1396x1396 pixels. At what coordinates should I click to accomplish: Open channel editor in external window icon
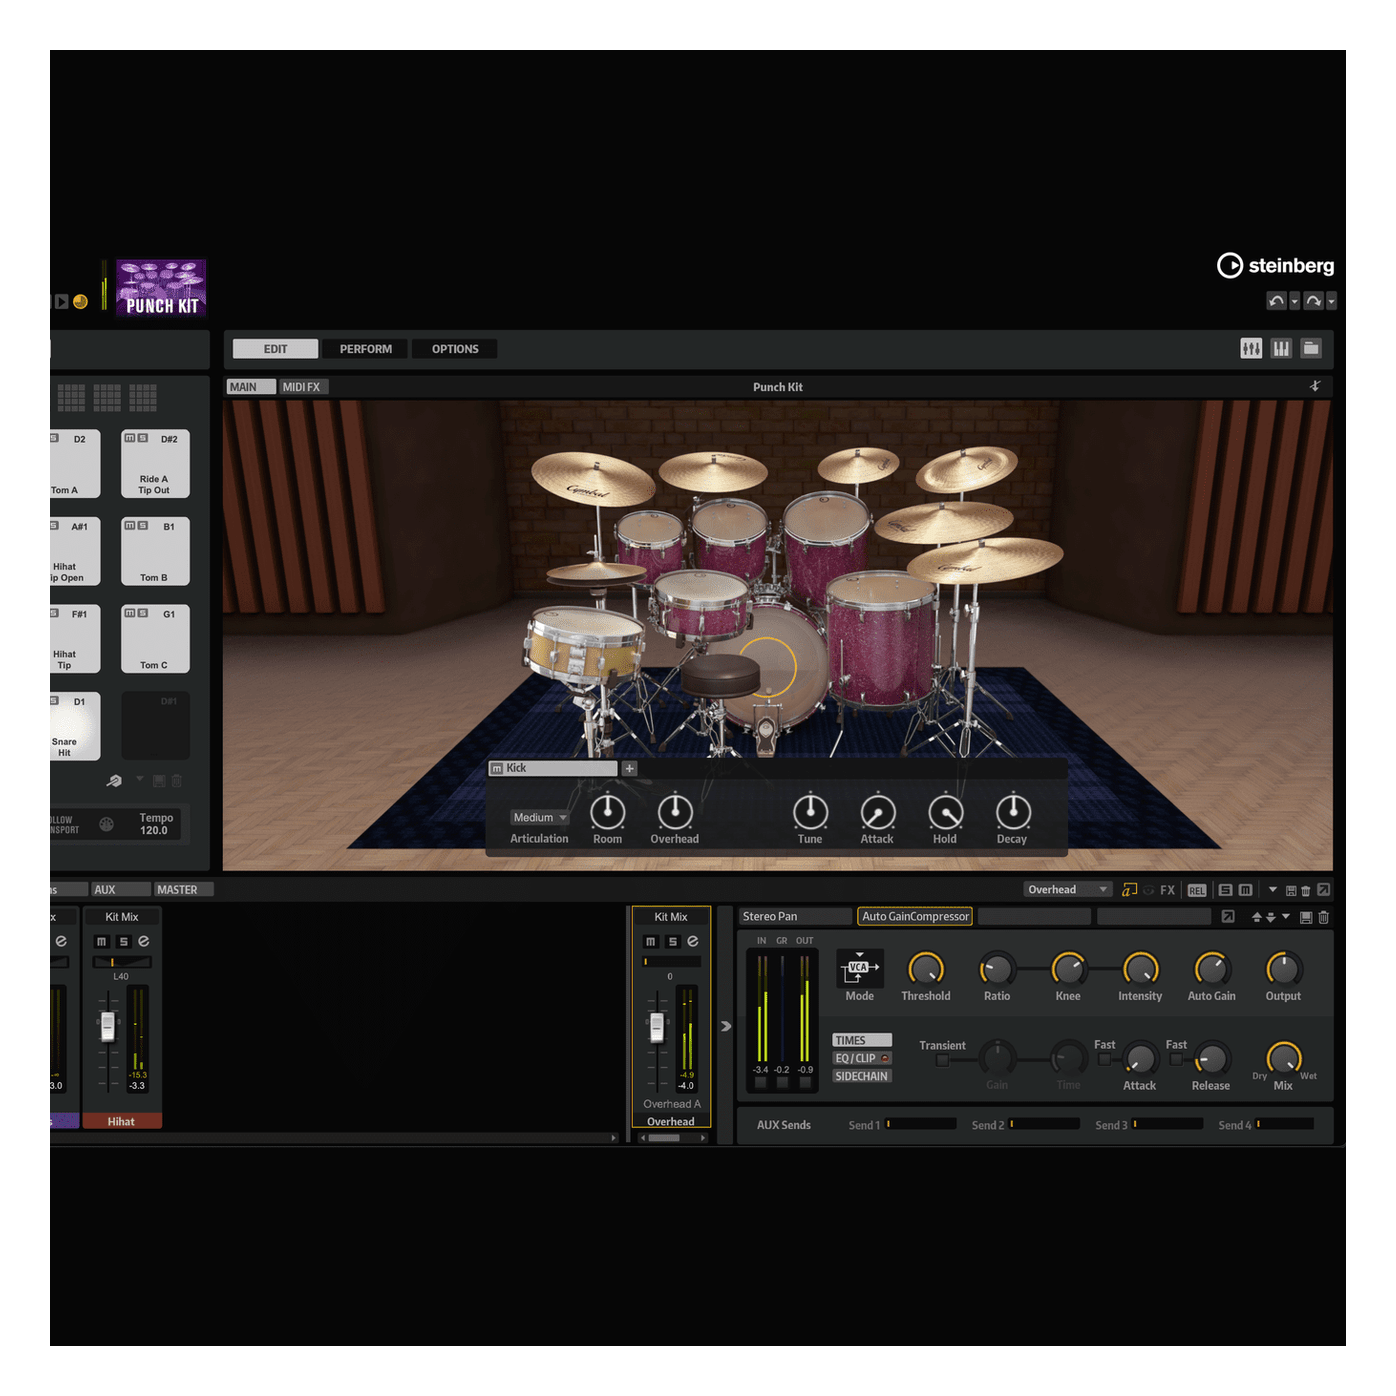point(1323,889)
